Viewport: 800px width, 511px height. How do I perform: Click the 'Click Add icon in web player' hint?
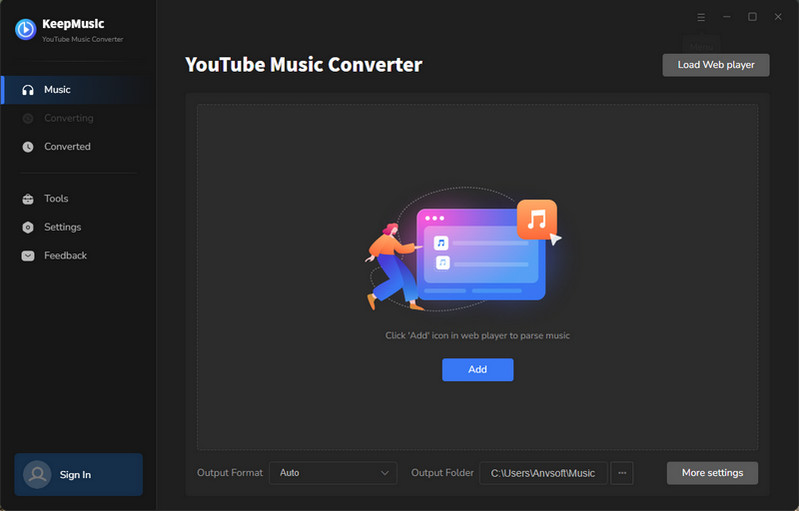click(x=478, y=336)
